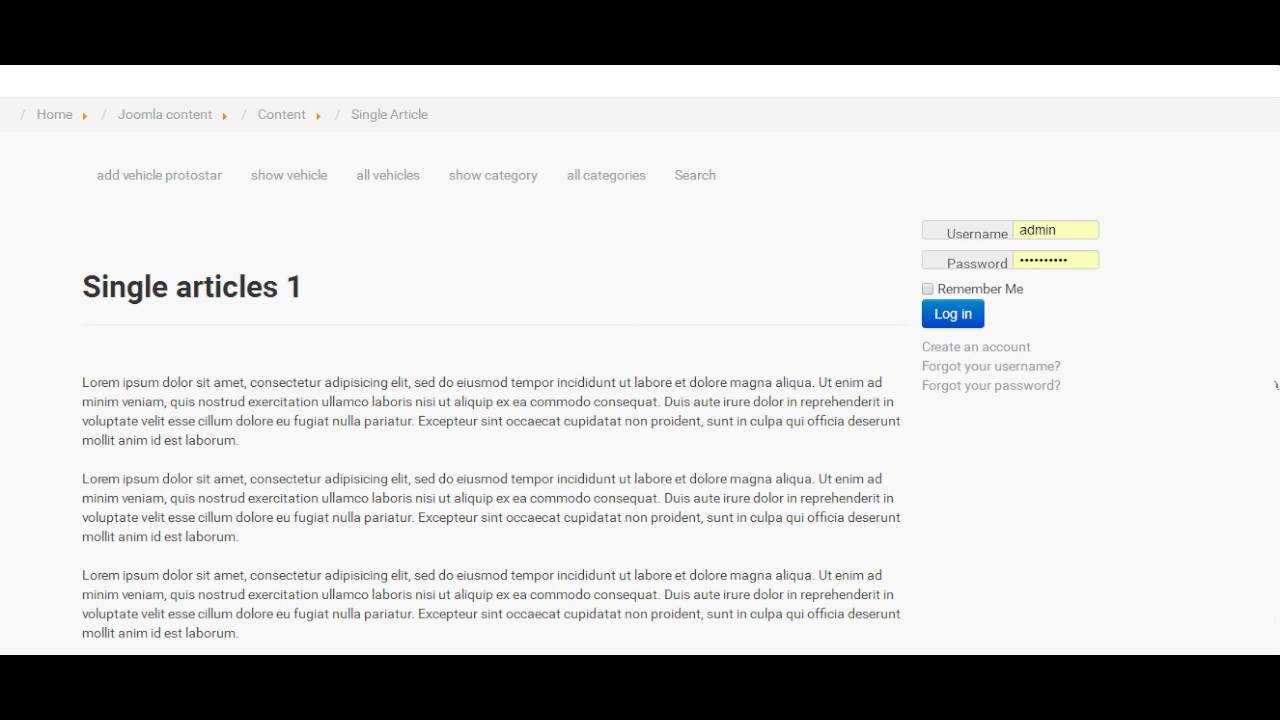Click the Single articles 1 heading
This screenshot has width=1280, height=720.
pyautogui.click(x=192, y=287)
